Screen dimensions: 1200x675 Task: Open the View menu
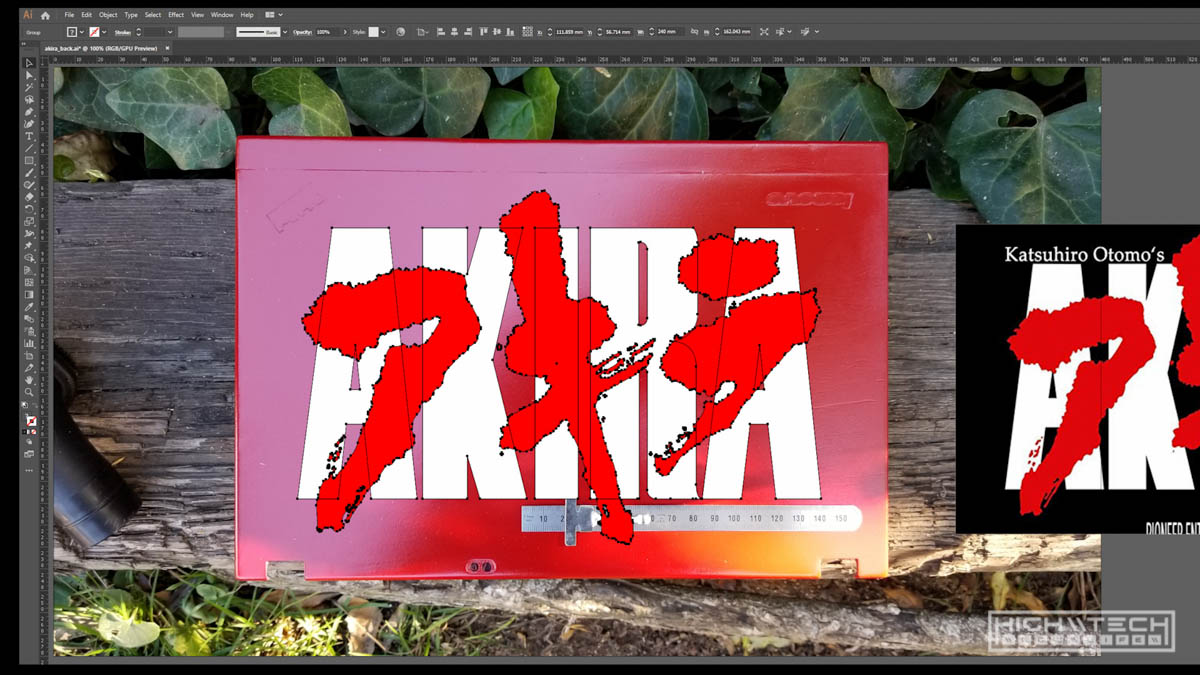[x=198, y=15]
